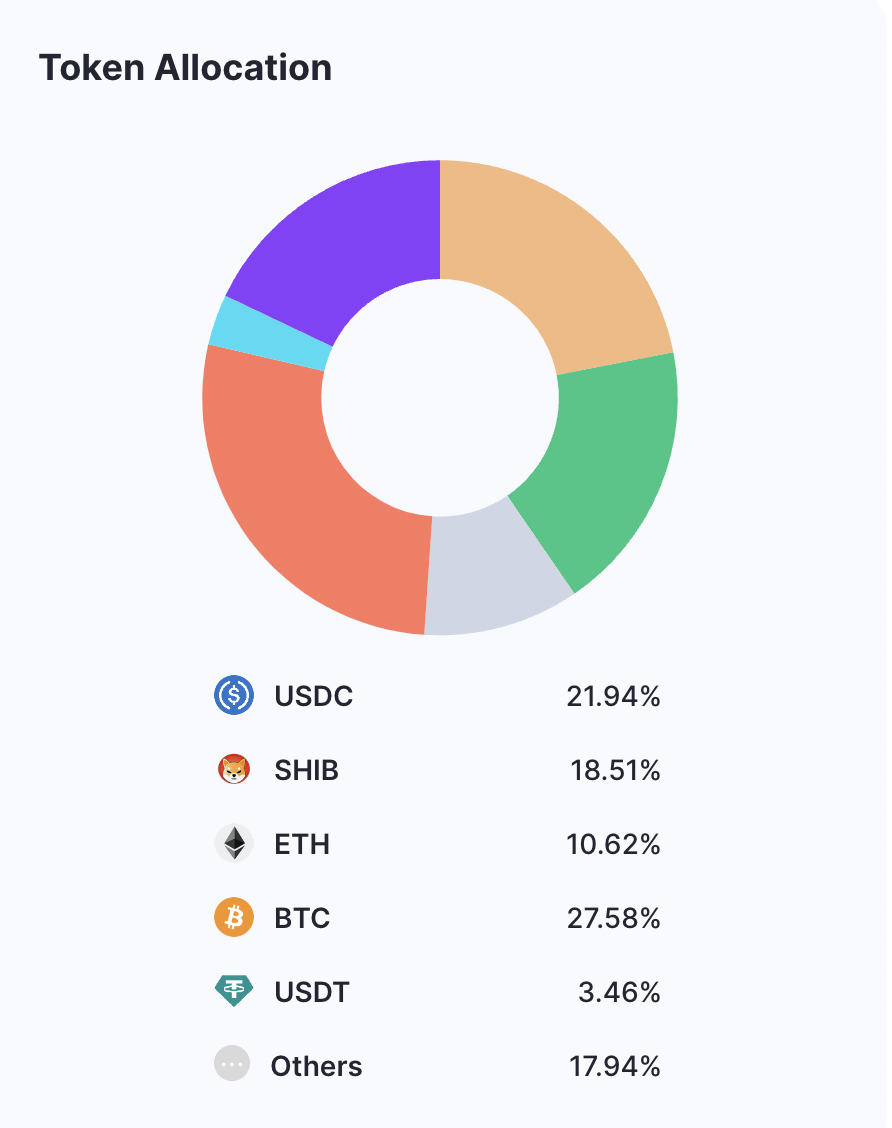Click the USDT tether icon
This screenshot has width=892, height=1128.
click(x=234, y=992)
